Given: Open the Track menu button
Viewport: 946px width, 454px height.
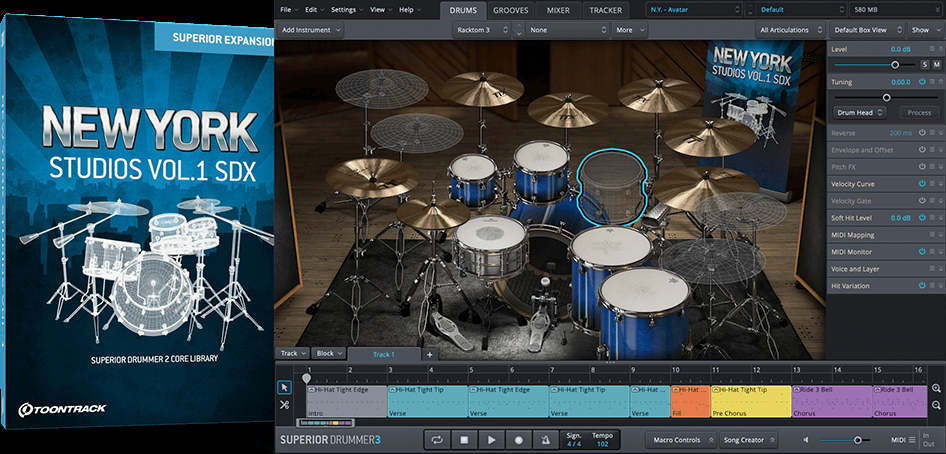Looking at the screenshot, I should [x=293, y=353].
